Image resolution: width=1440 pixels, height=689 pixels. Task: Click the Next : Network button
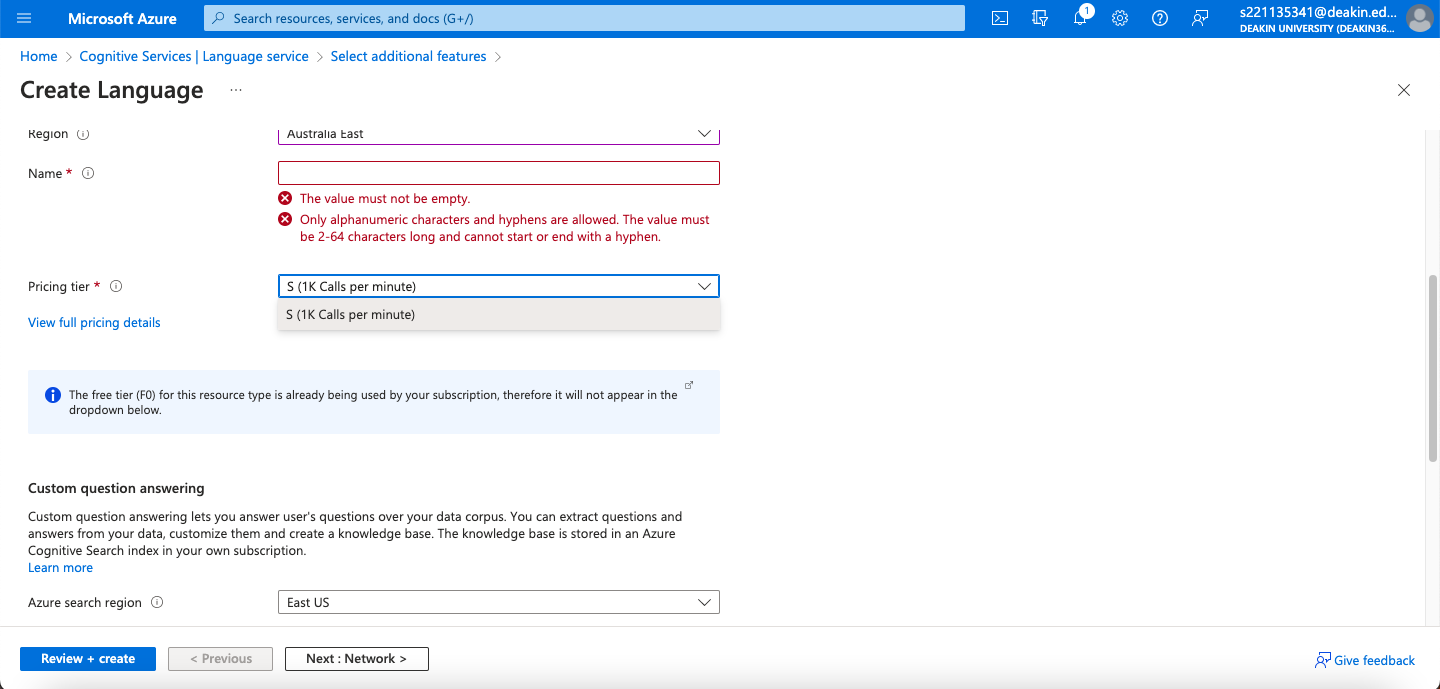pos(357,659)
